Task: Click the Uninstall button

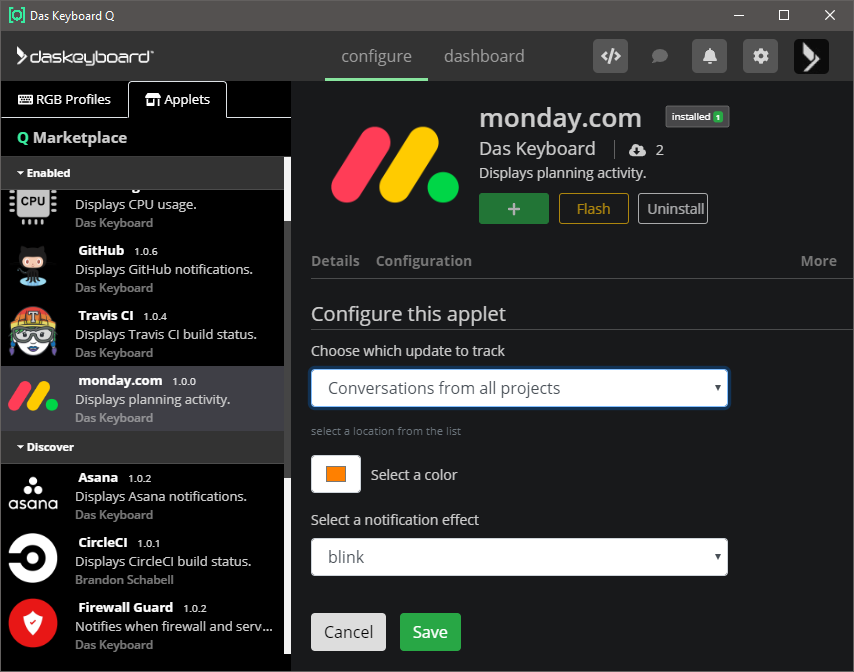Action: (x=673, y=209)
